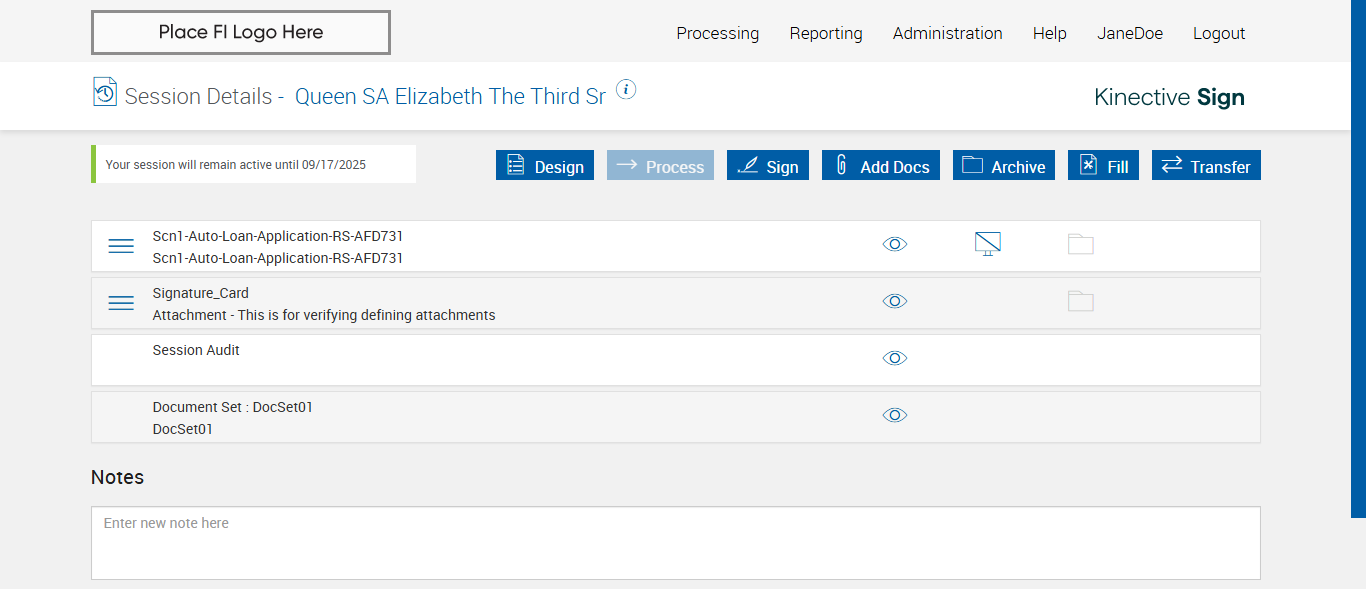
Task: Click the Sign button
Action: pyautogui.click(x=768, y=166)
